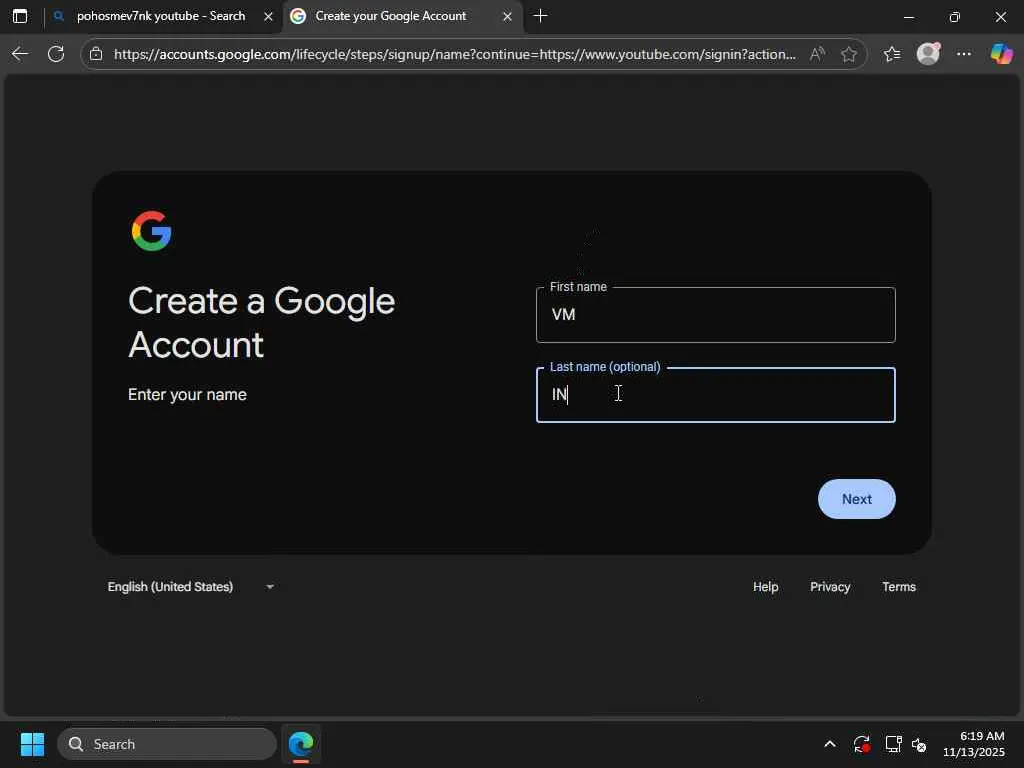
Task: Click the muted volume tray icon
Action: pos(920,744)
